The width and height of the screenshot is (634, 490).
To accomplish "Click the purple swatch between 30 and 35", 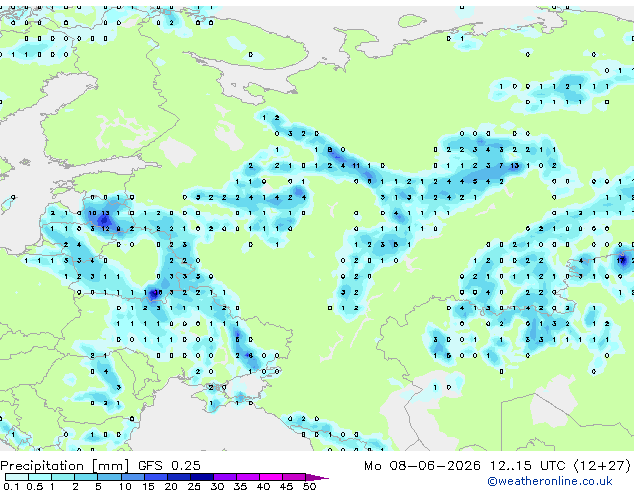I will [225, 477].
